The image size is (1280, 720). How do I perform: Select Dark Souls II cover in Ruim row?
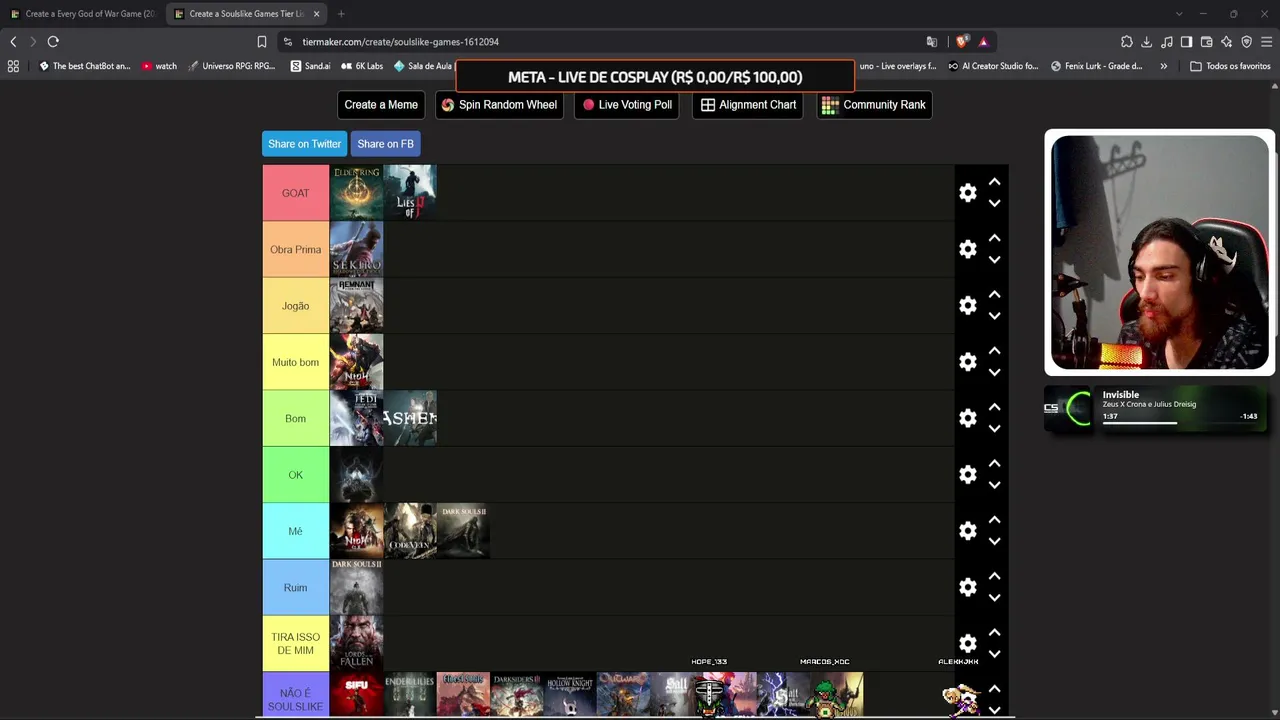pos(357,588)
